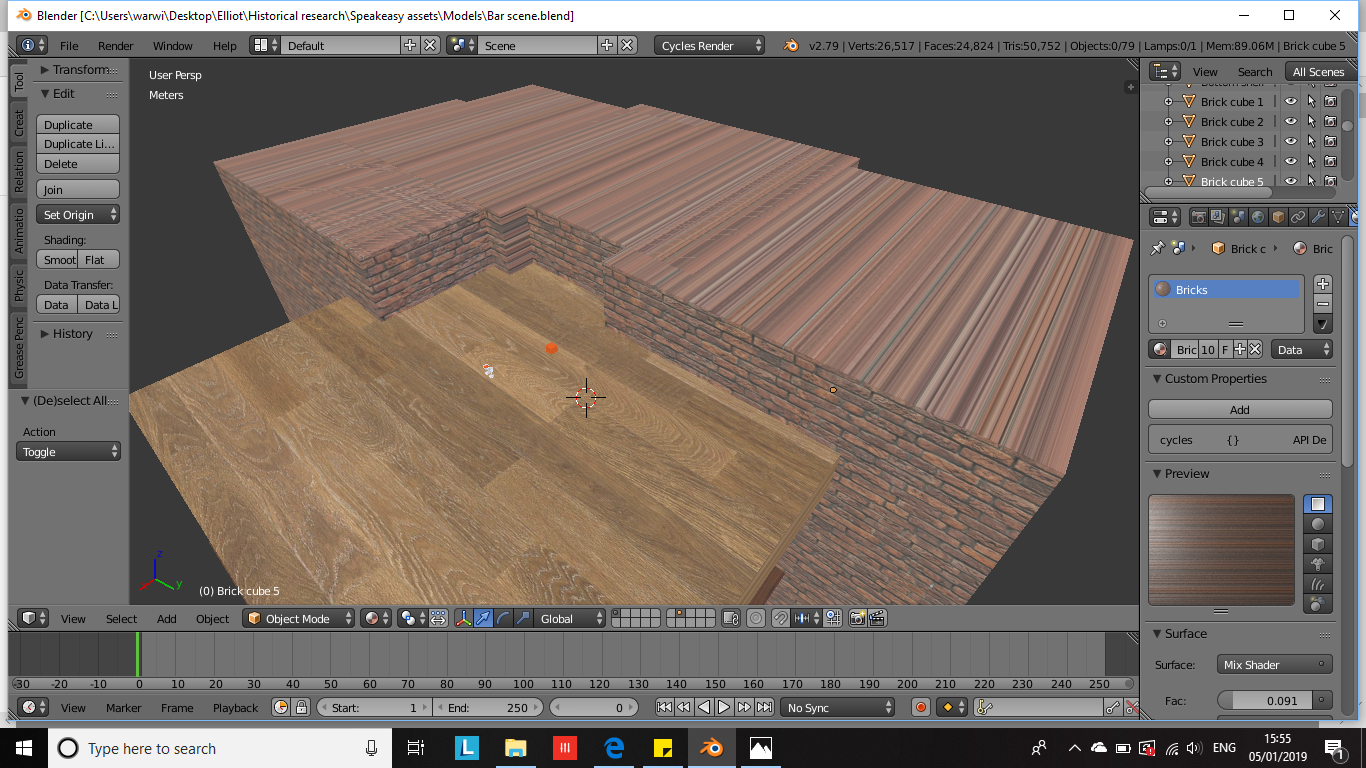Click the Join button

pos(78,190)
